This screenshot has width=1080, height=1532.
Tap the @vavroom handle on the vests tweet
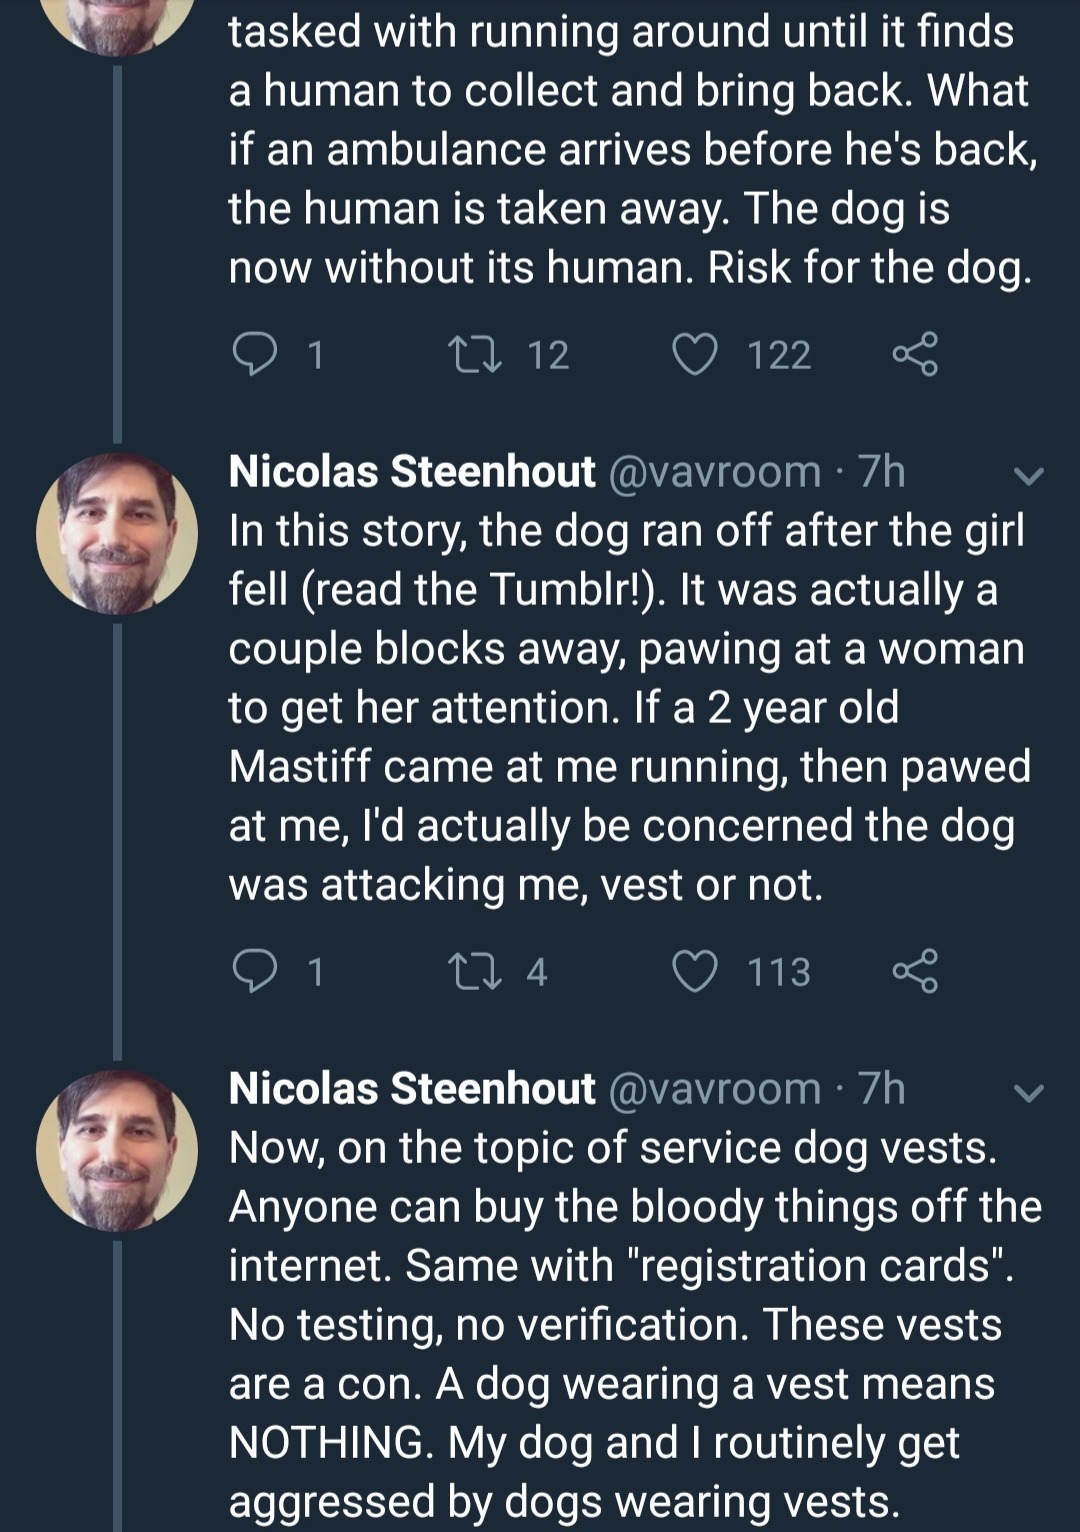click(715, 1088)
